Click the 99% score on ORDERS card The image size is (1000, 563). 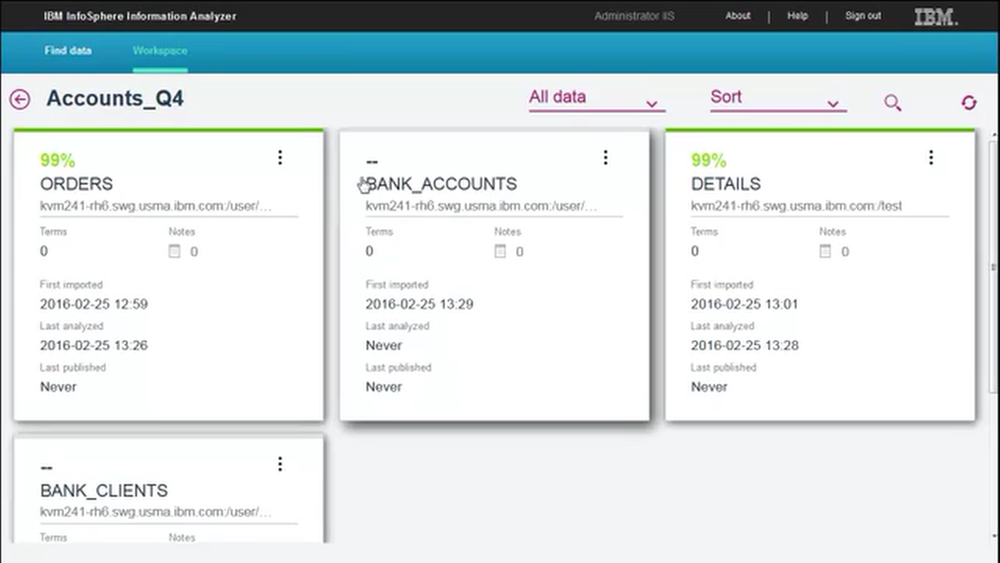pyautogui.click(x=57, y=160)
